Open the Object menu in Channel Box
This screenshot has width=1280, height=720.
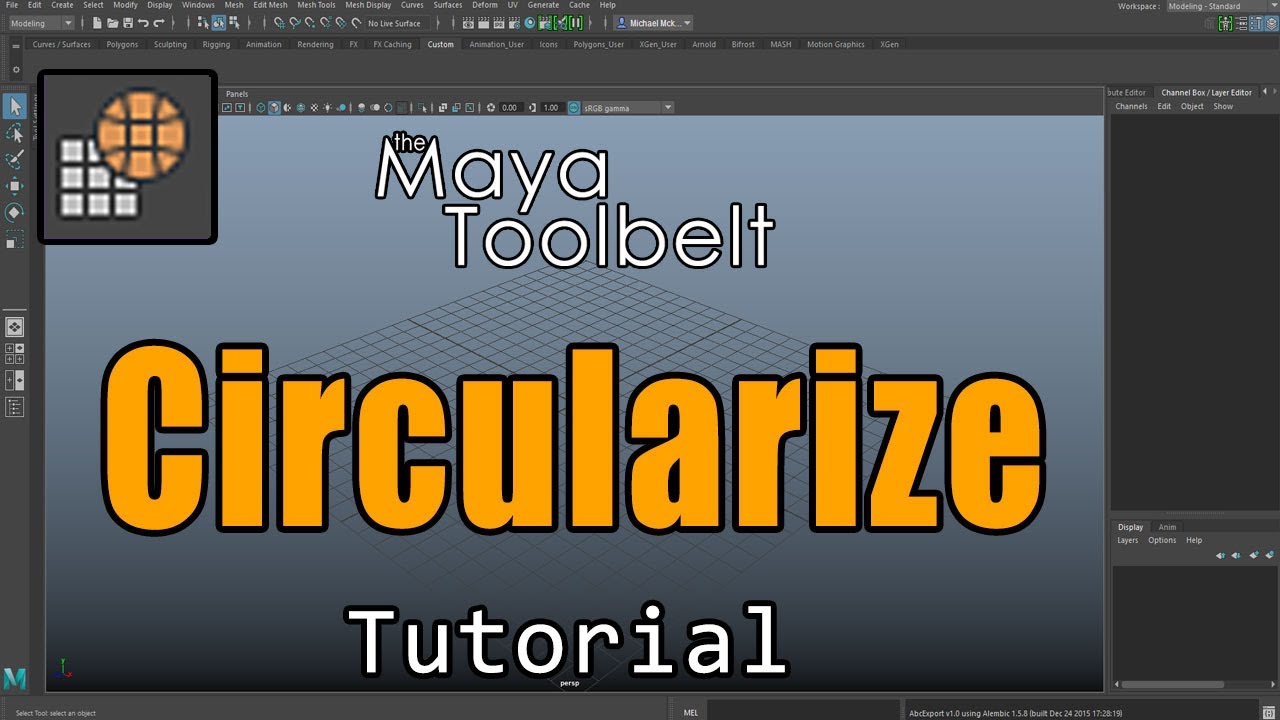(1192, 106)
